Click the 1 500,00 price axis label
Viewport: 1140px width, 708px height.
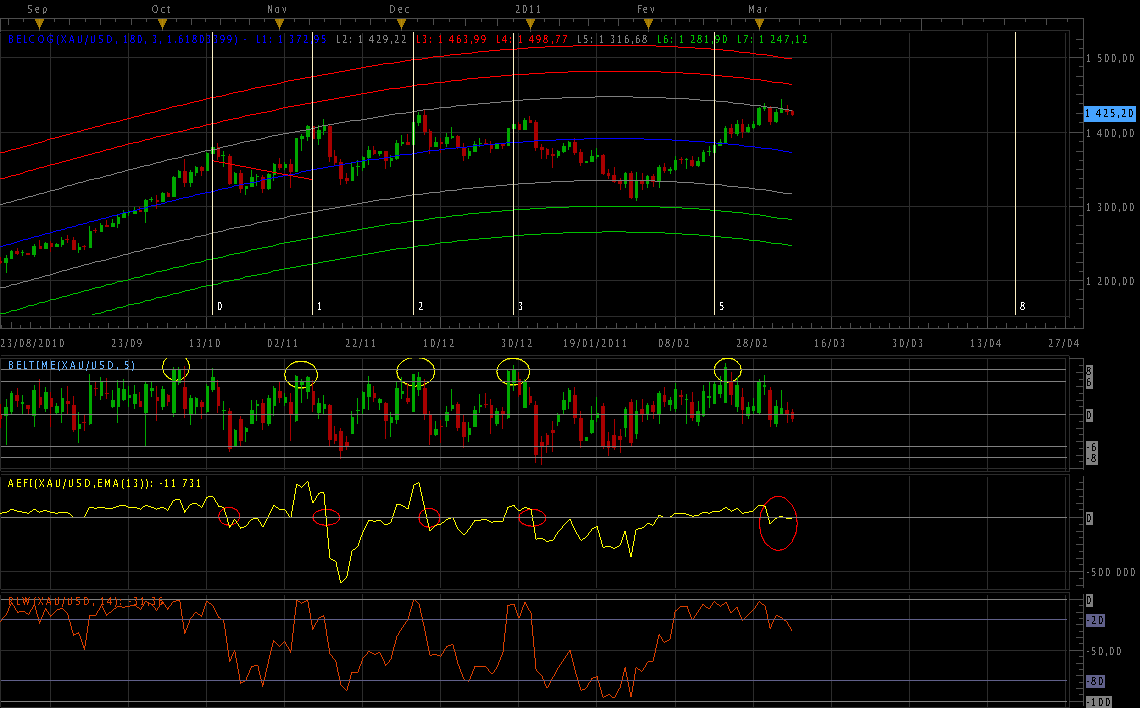click(1112, 59)
